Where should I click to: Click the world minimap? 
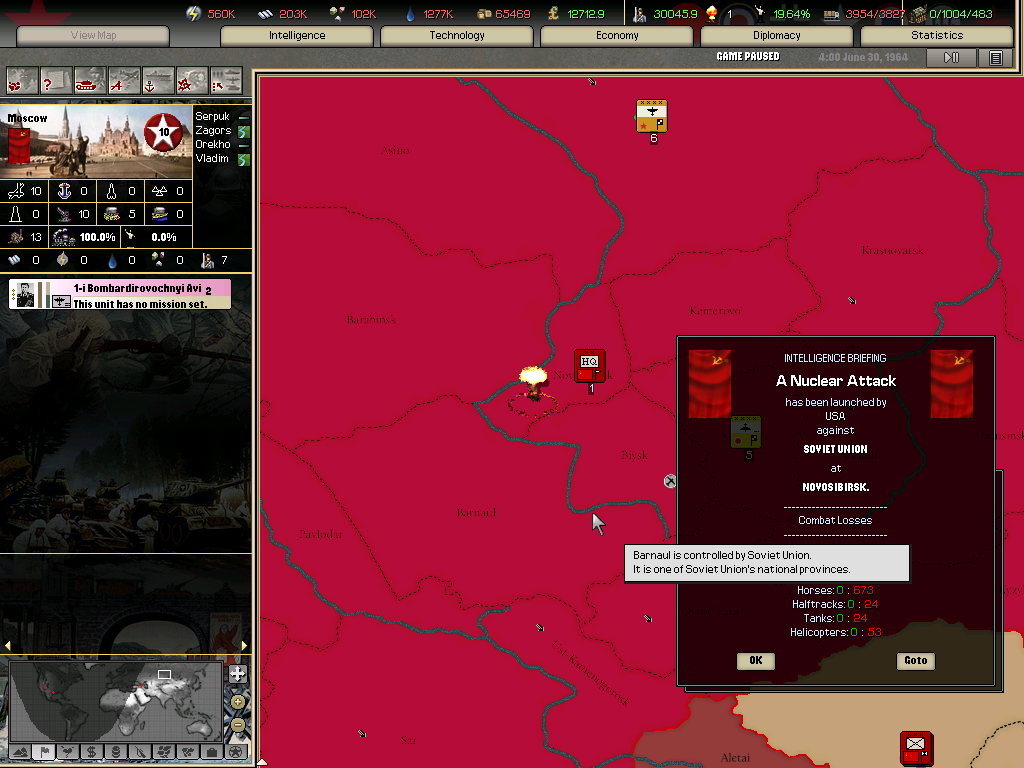115,700
